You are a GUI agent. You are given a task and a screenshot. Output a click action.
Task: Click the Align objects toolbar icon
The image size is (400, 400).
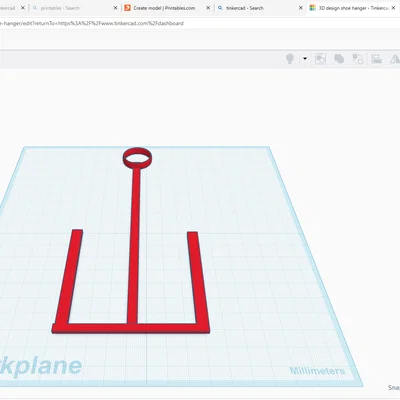coord(376,59)
